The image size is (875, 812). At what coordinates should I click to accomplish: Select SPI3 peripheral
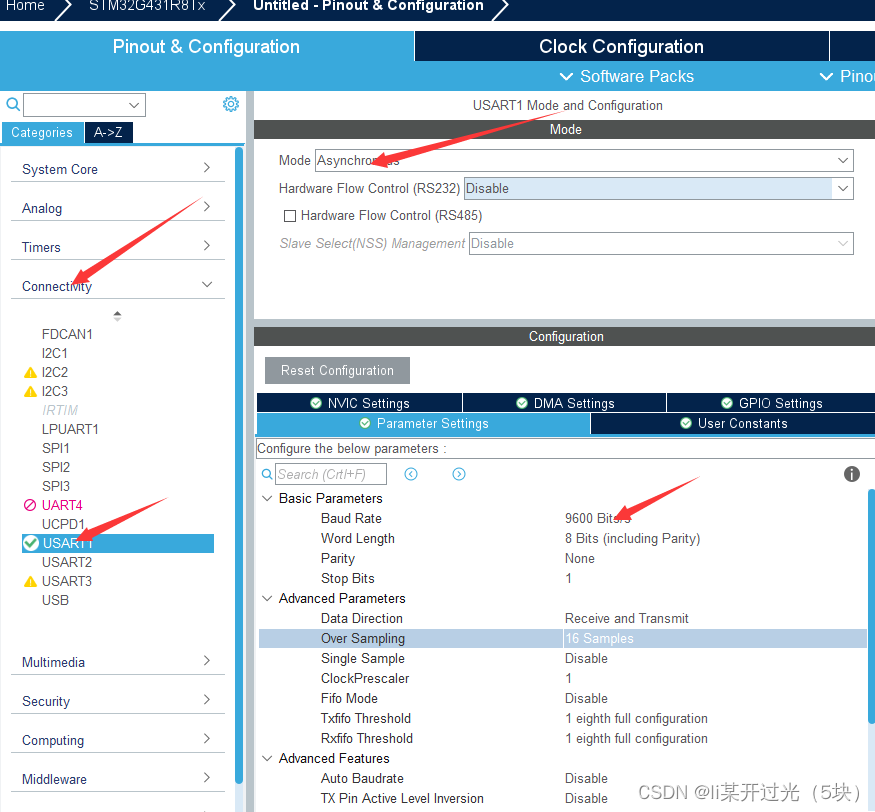pyautogui.click(x=56, y=486)
